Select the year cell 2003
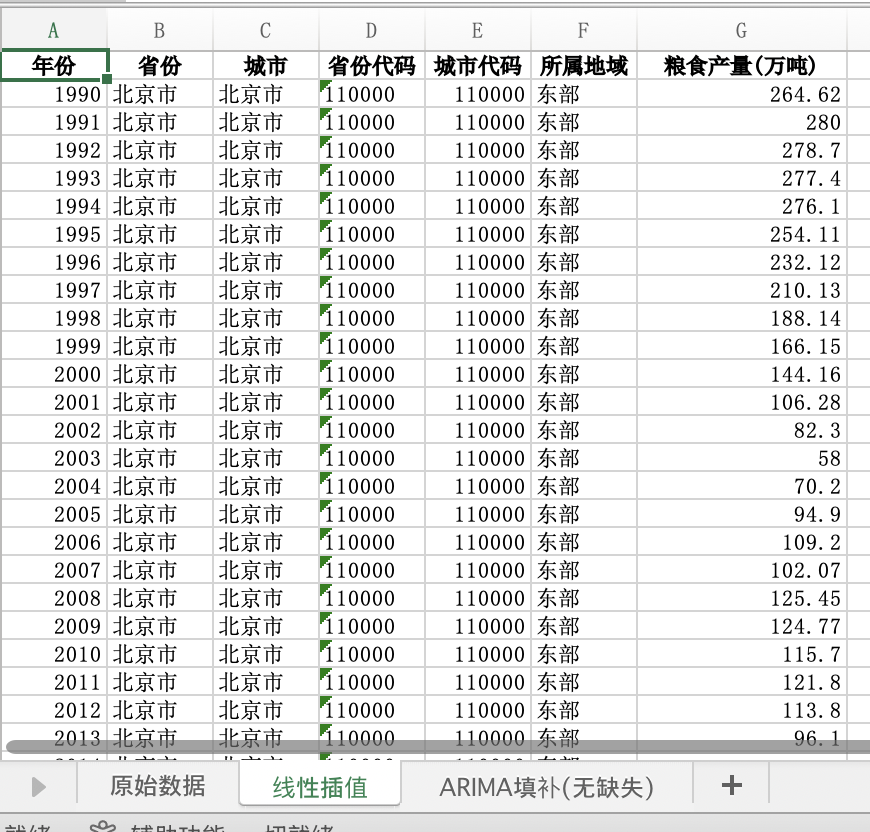This screenshot has width=870, height=832. 54,458
